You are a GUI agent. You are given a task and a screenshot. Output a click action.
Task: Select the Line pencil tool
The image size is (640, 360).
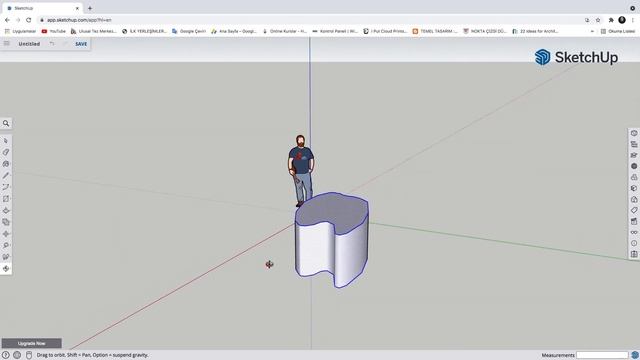[x=6, y=176]
